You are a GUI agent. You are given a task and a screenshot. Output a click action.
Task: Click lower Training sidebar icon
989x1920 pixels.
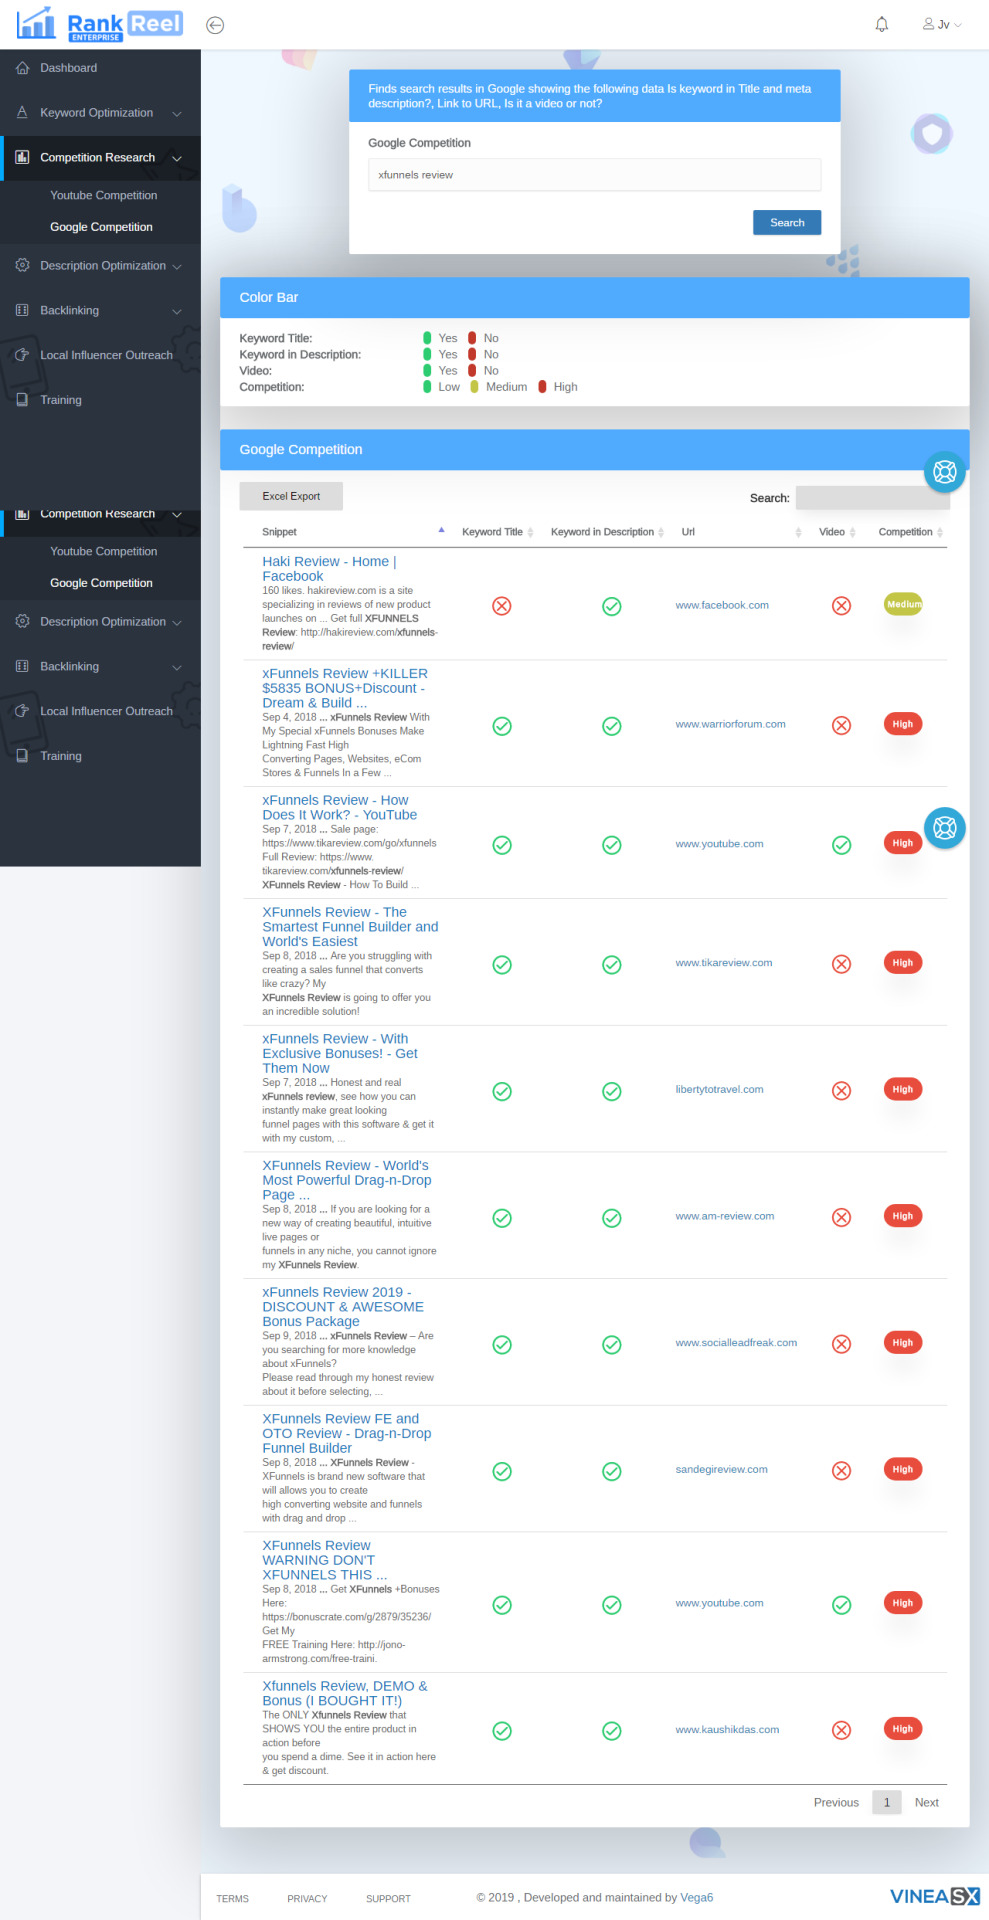pos(22,755)
